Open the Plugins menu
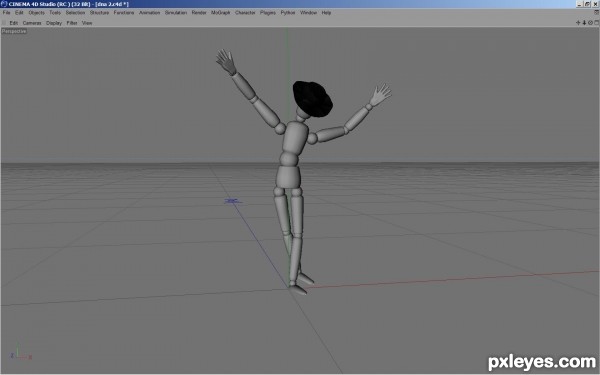This screenshot has width=600, height=375. [x=268, y=13]
